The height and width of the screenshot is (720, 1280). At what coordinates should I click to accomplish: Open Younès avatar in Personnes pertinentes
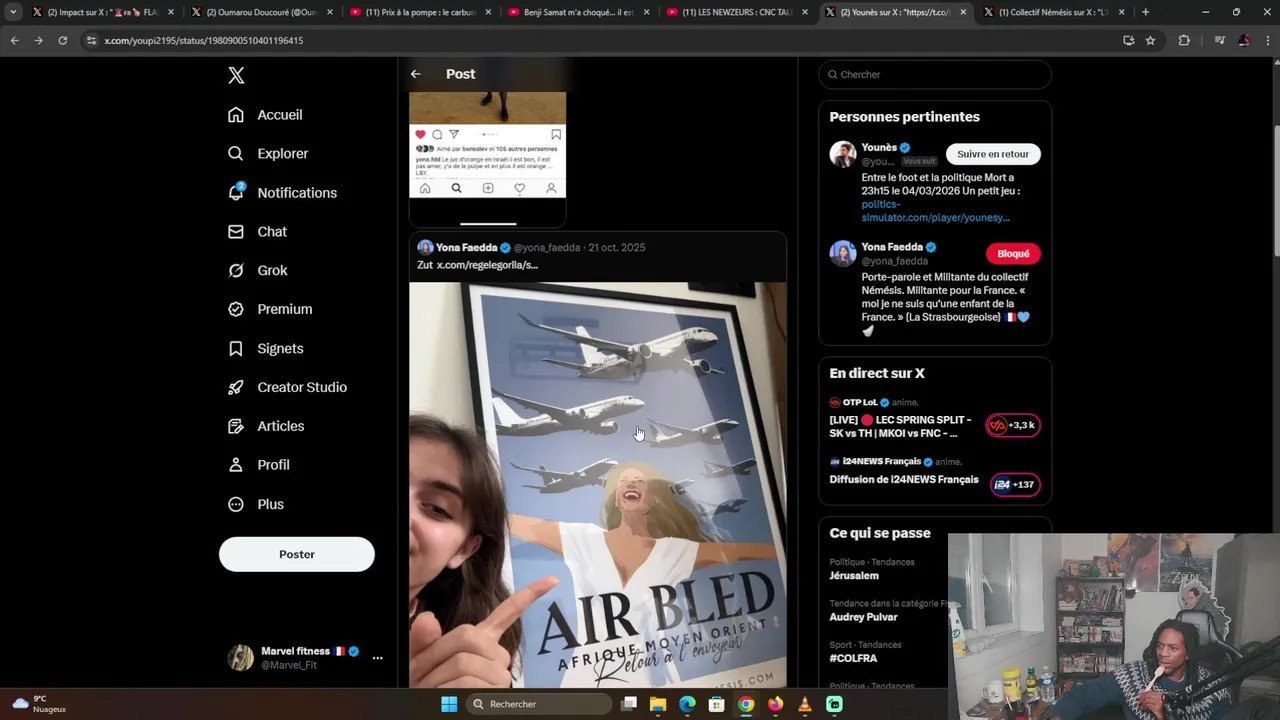(843, 154)
